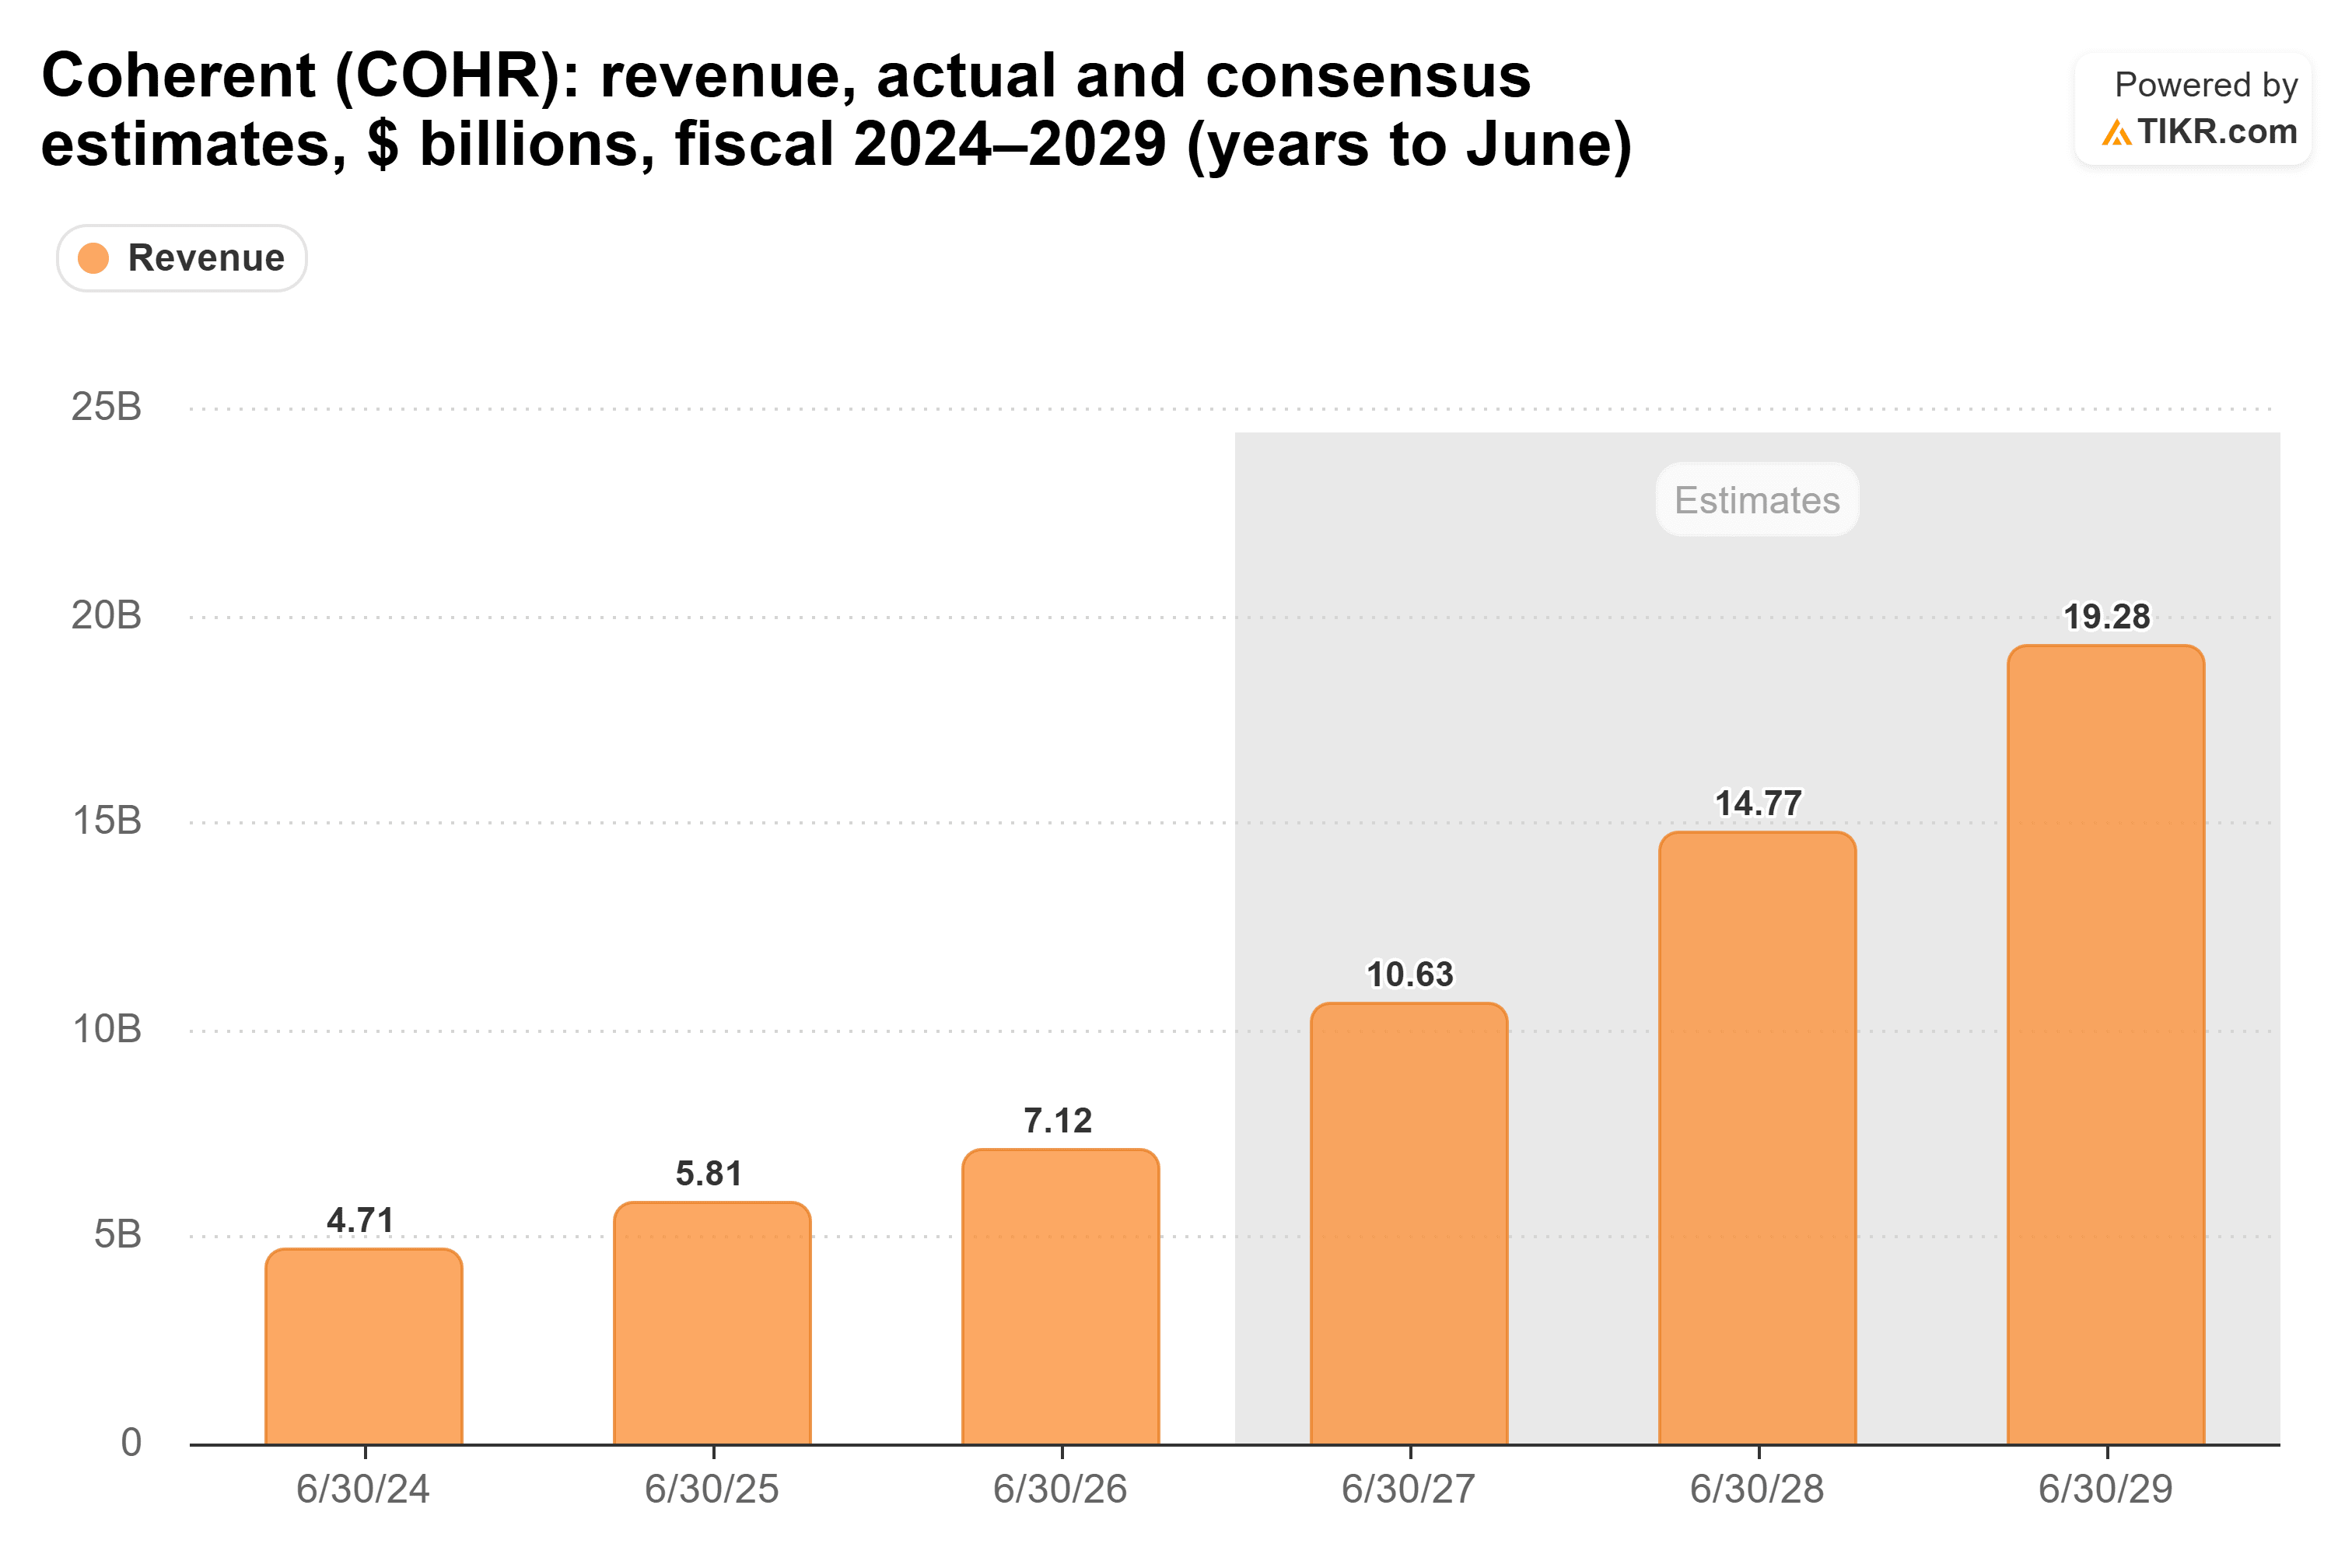The image size is (2352, 1568).
Task: Click the 6/30/27 axis label
Action: click(1408, 1489)
